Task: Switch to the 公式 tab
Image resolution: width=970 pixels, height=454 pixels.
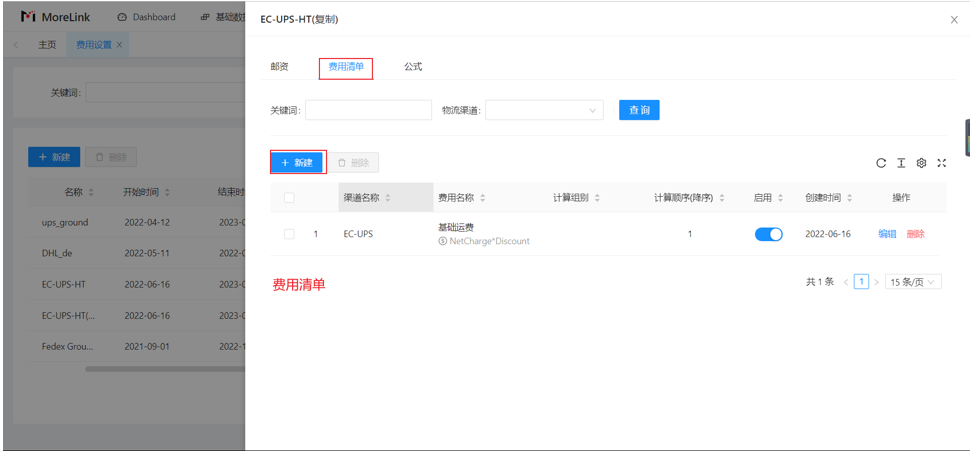Action: click(413, 67)
